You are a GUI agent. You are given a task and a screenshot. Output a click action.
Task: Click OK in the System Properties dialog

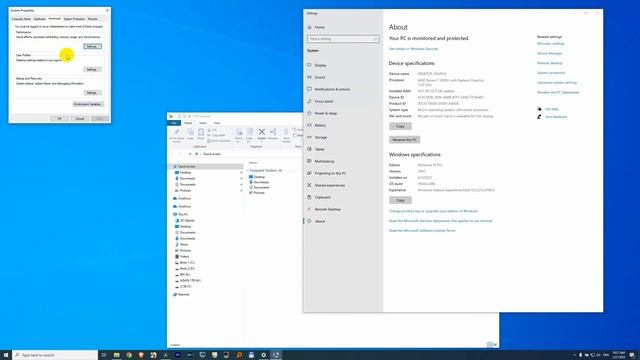point(60,119)
